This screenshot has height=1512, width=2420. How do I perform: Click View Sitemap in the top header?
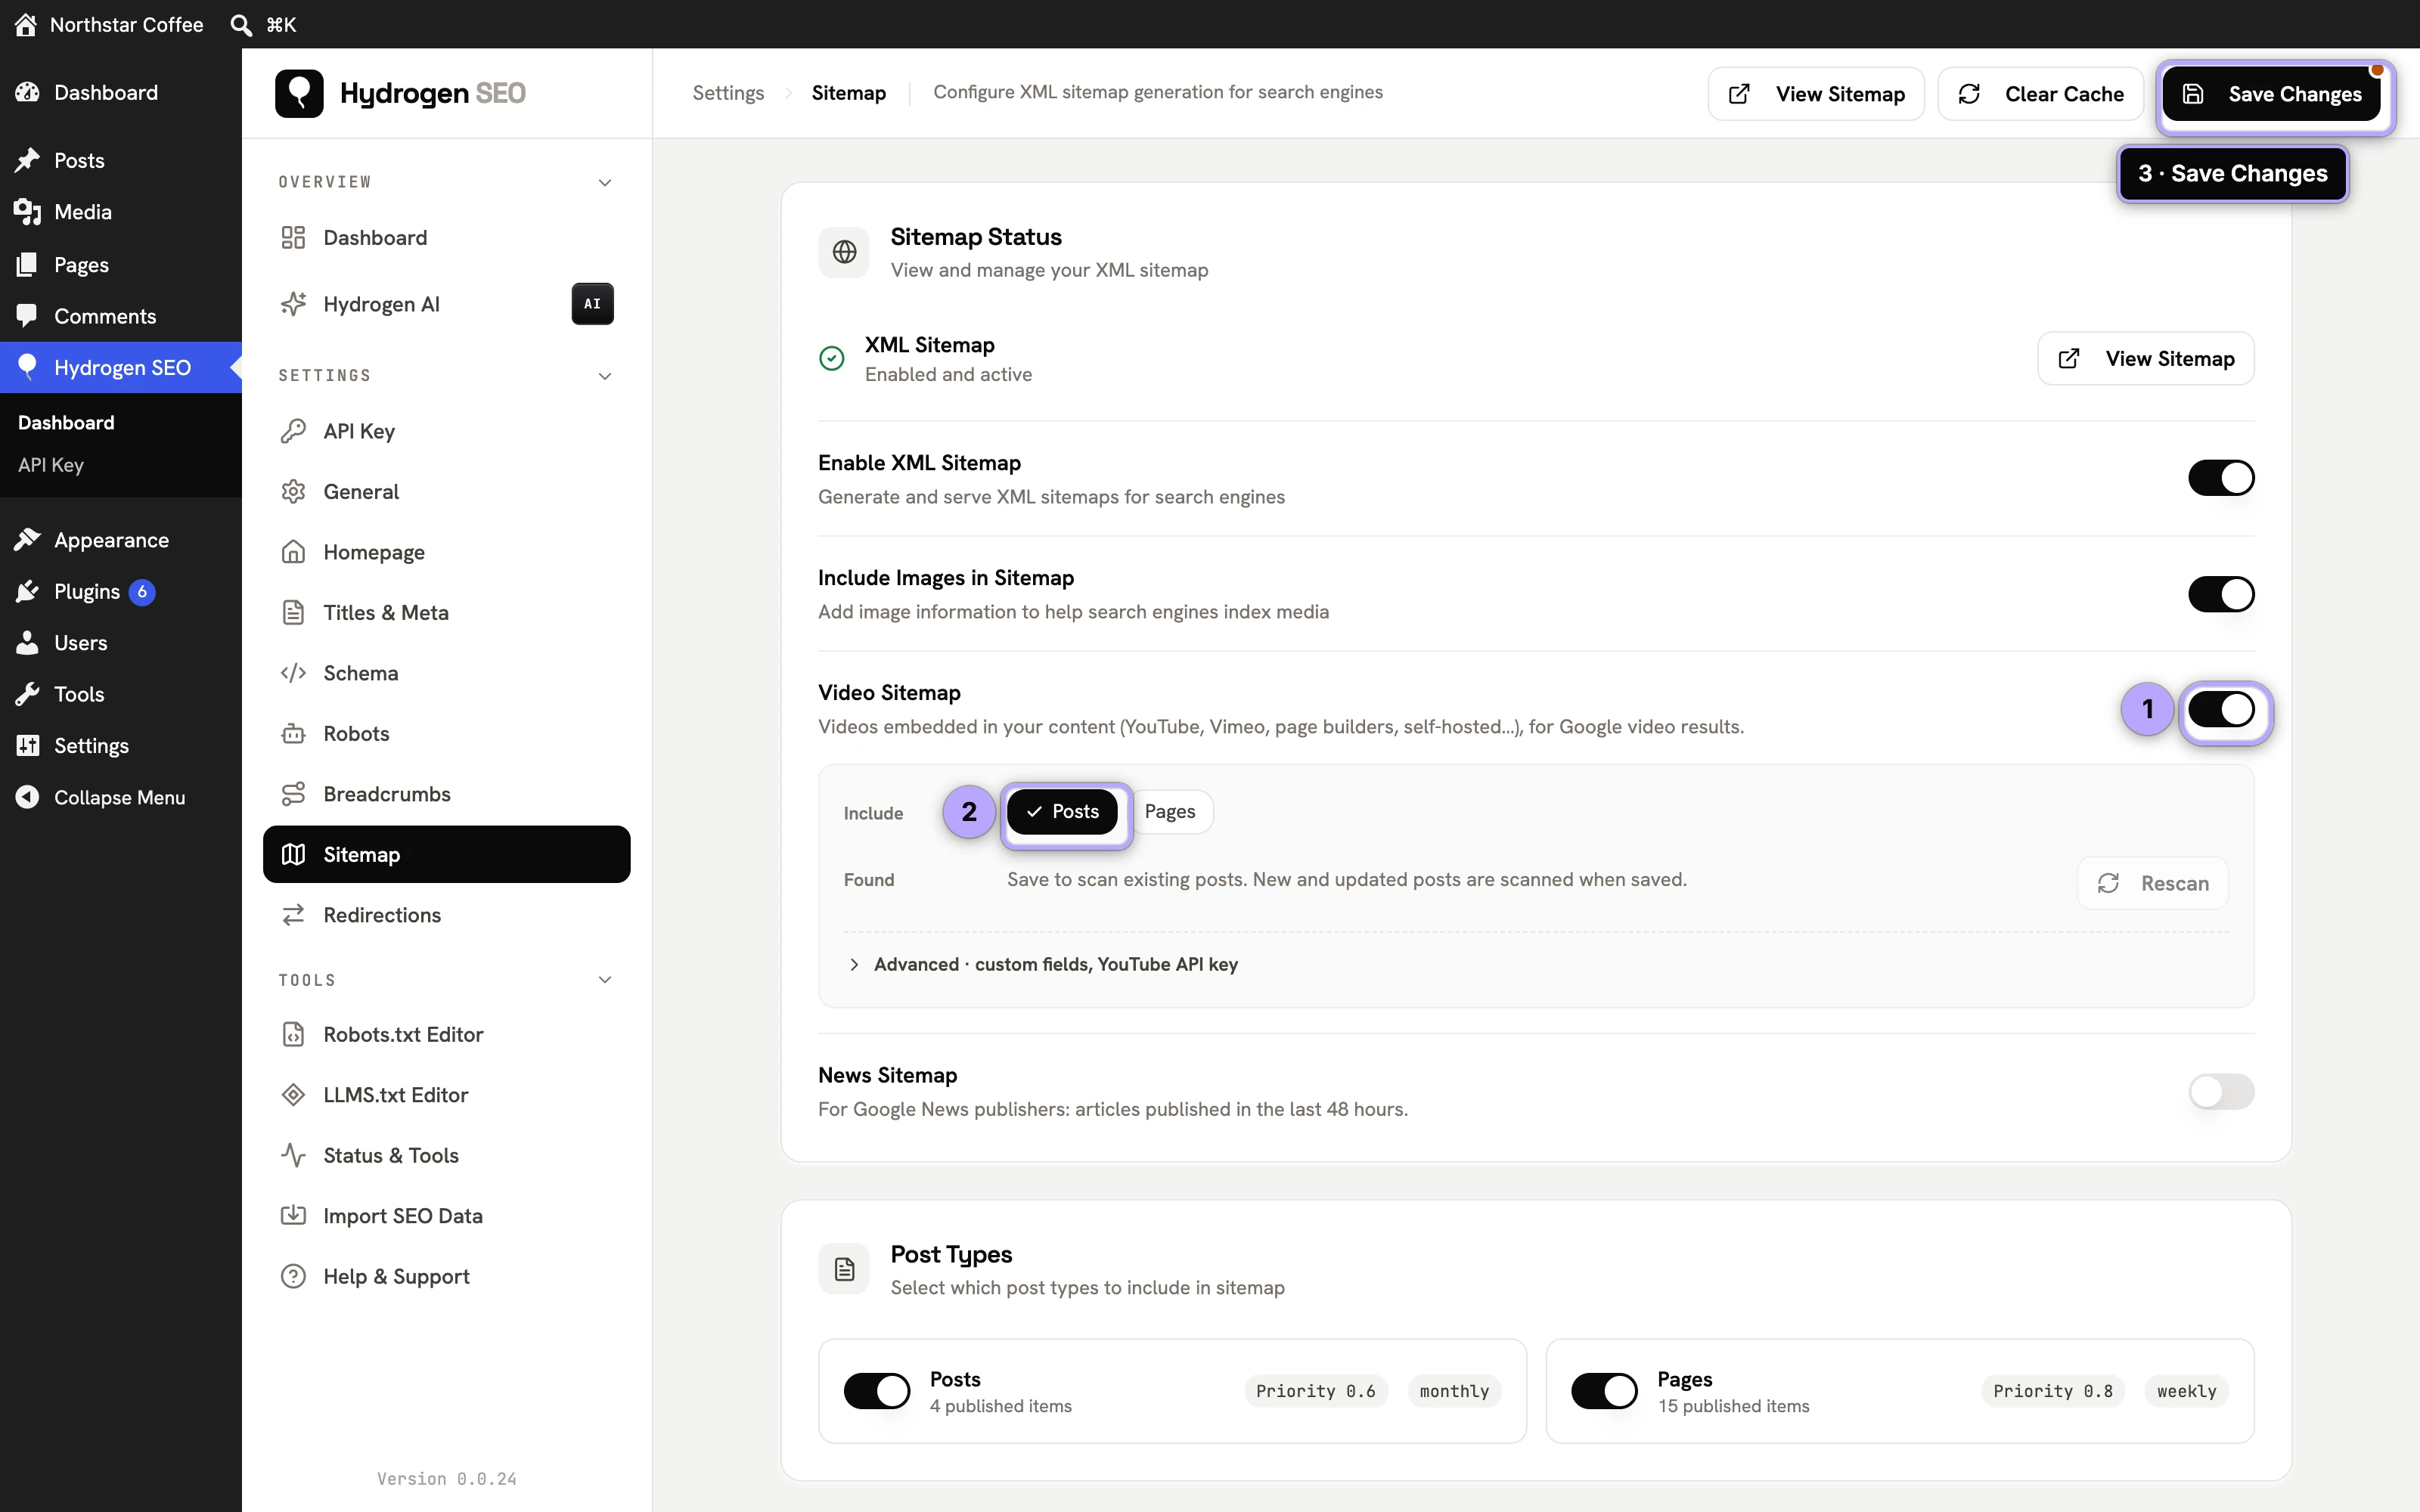coord(1816,94)
